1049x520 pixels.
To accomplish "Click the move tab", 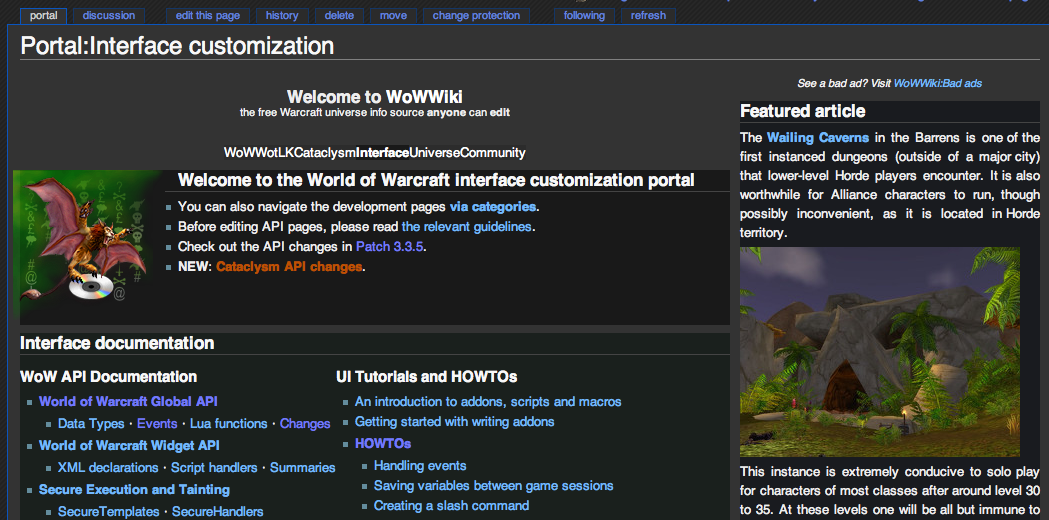I will (x=393, y=16).
